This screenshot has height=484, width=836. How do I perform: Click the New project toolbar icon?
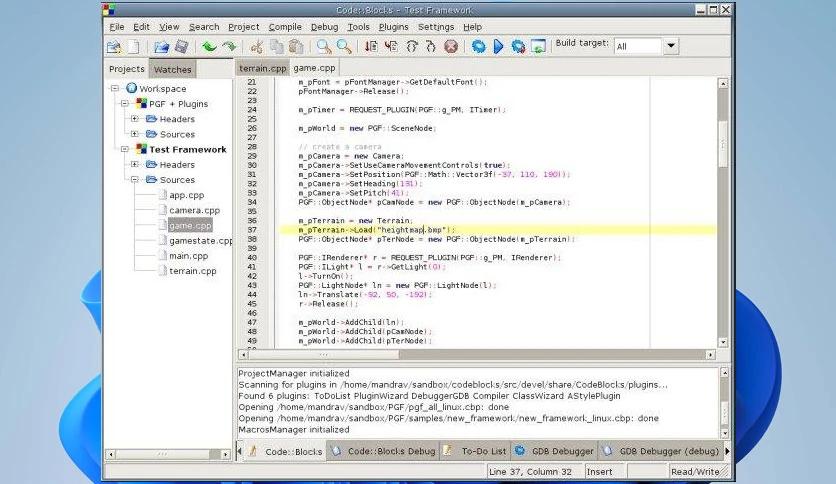pyautogui.click(x=114, y=47)
